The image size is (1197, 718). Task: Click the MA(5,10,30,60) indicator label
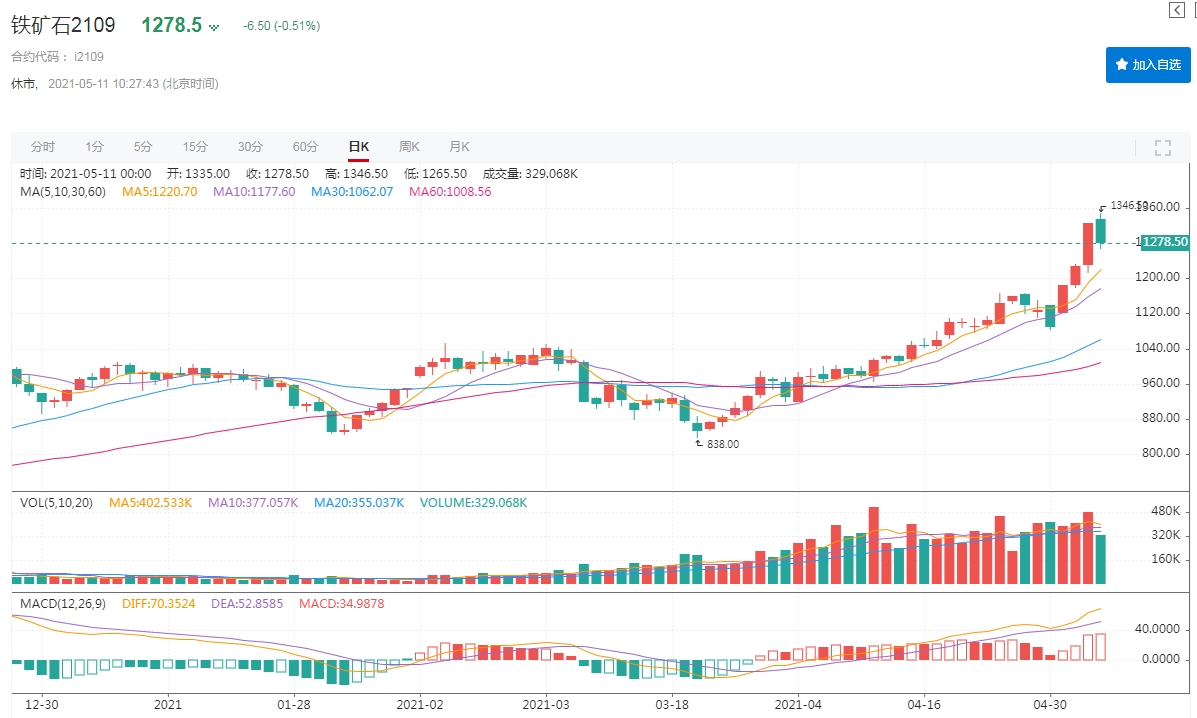[63, 192]
